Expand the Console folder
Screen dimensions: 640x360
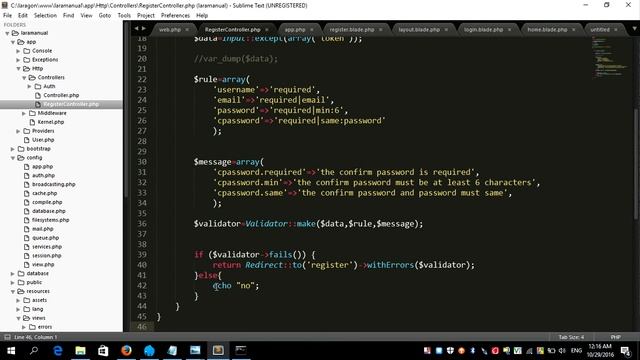pyautogui.click(x=18, y=51)
